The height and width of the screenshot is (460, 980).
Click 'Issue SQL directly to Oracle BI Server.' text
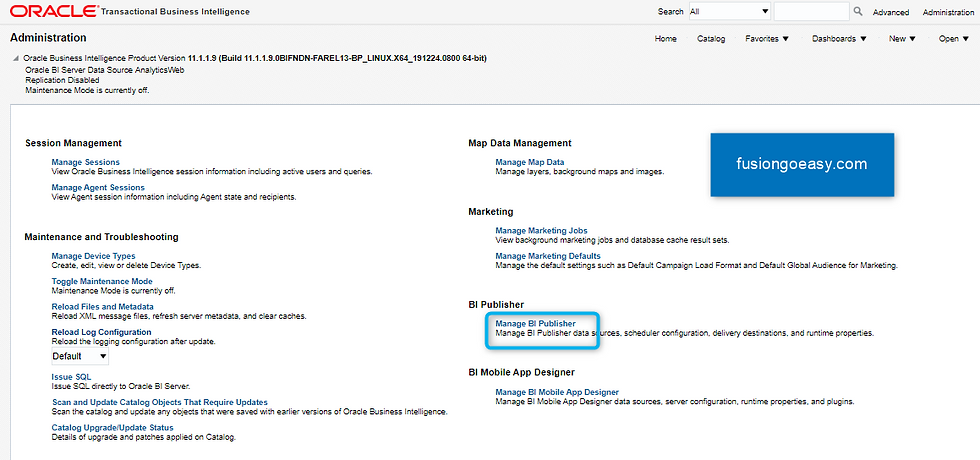pos(121,386)
